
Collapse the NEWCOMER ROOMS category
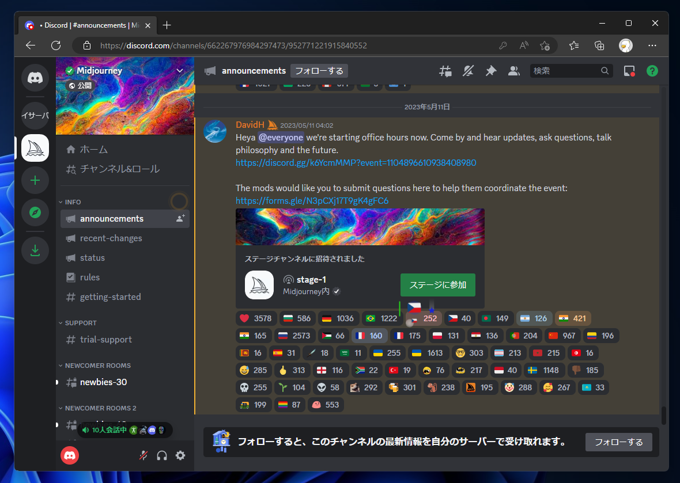pos(95,366)
